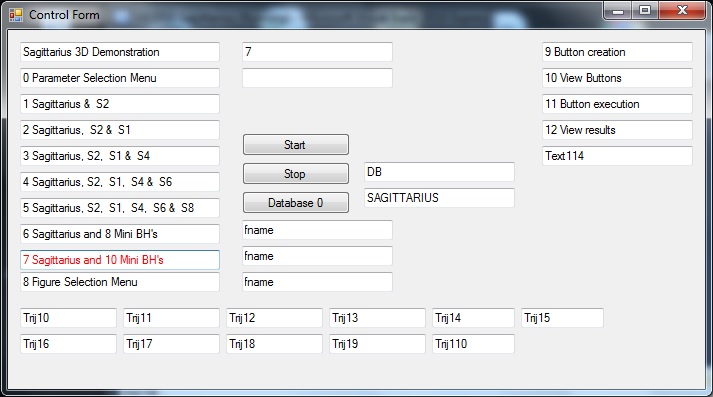Select 0 Parameter Selection Menu entry
Screen dimensions: 713x397
click(120, 78)
